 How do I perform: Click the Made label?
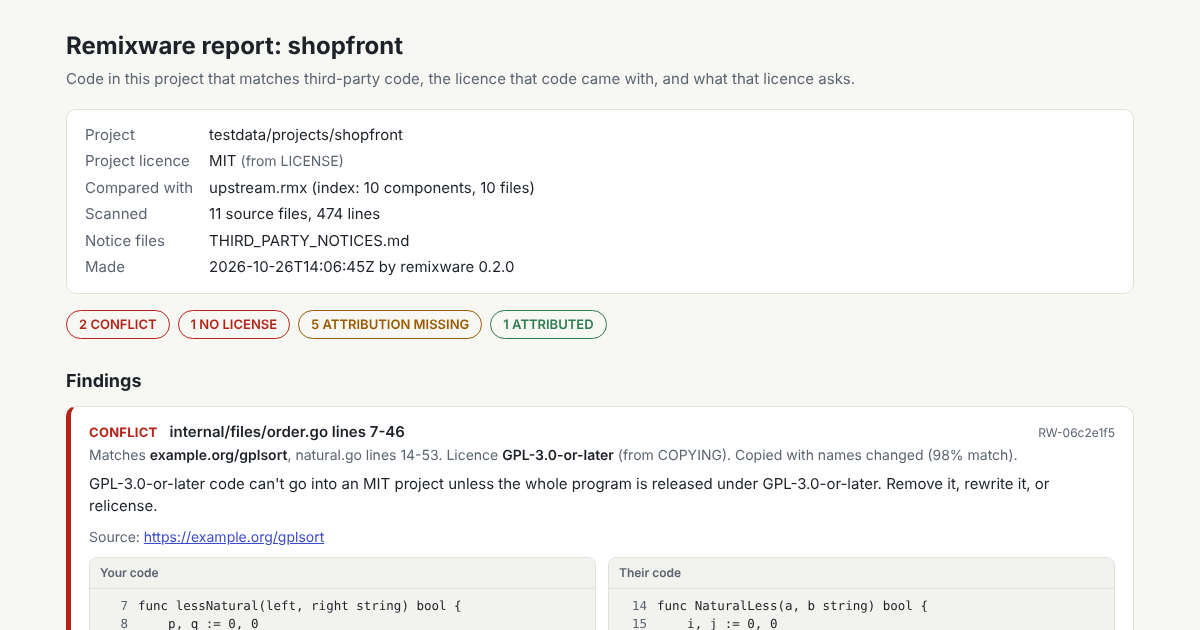(105, 267)
